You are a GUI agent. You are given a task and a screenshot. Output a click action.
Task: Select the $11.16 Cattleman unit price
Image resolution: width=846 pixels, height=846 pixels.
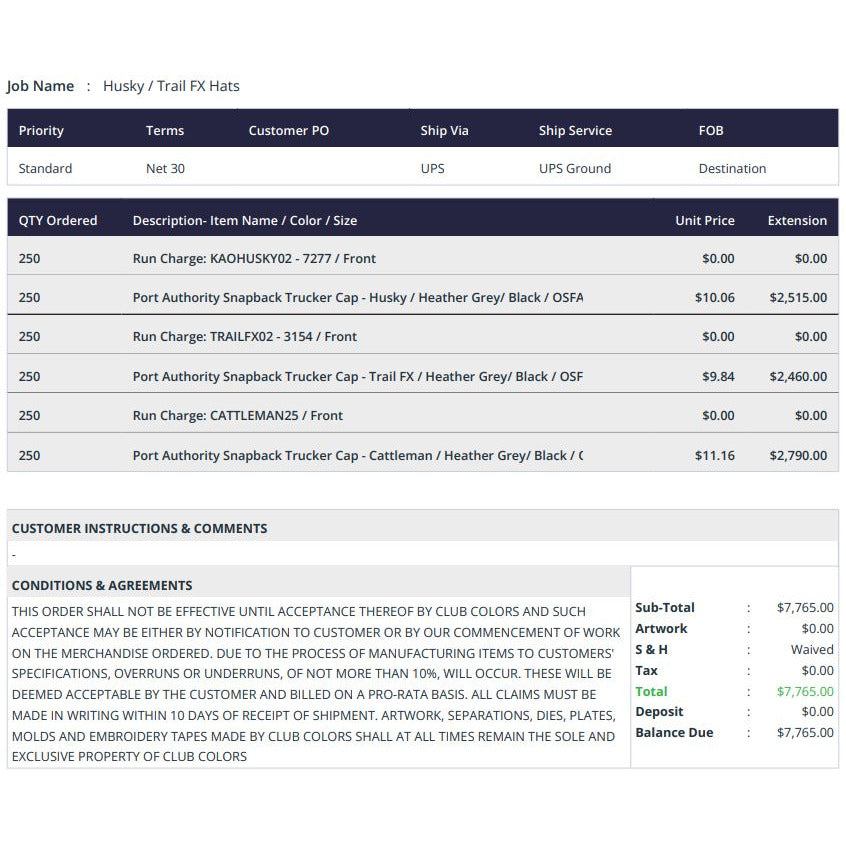click(x=714, y=455)
